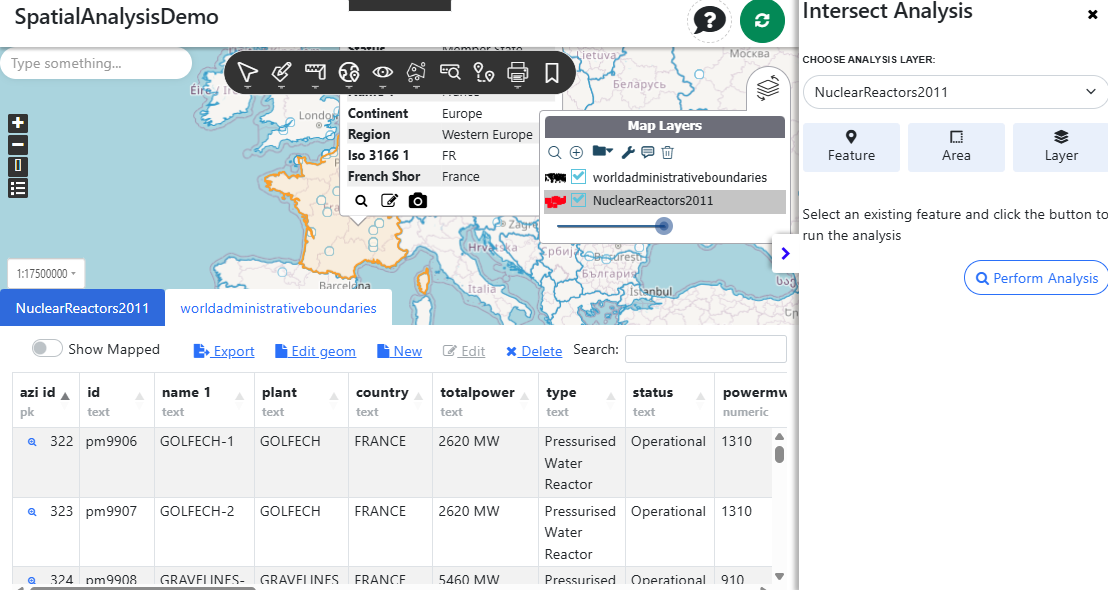The width and height of the screenshot is (1108, 590).
Task: Click the disabled Edit link
Action: click(x=464, y=351)
